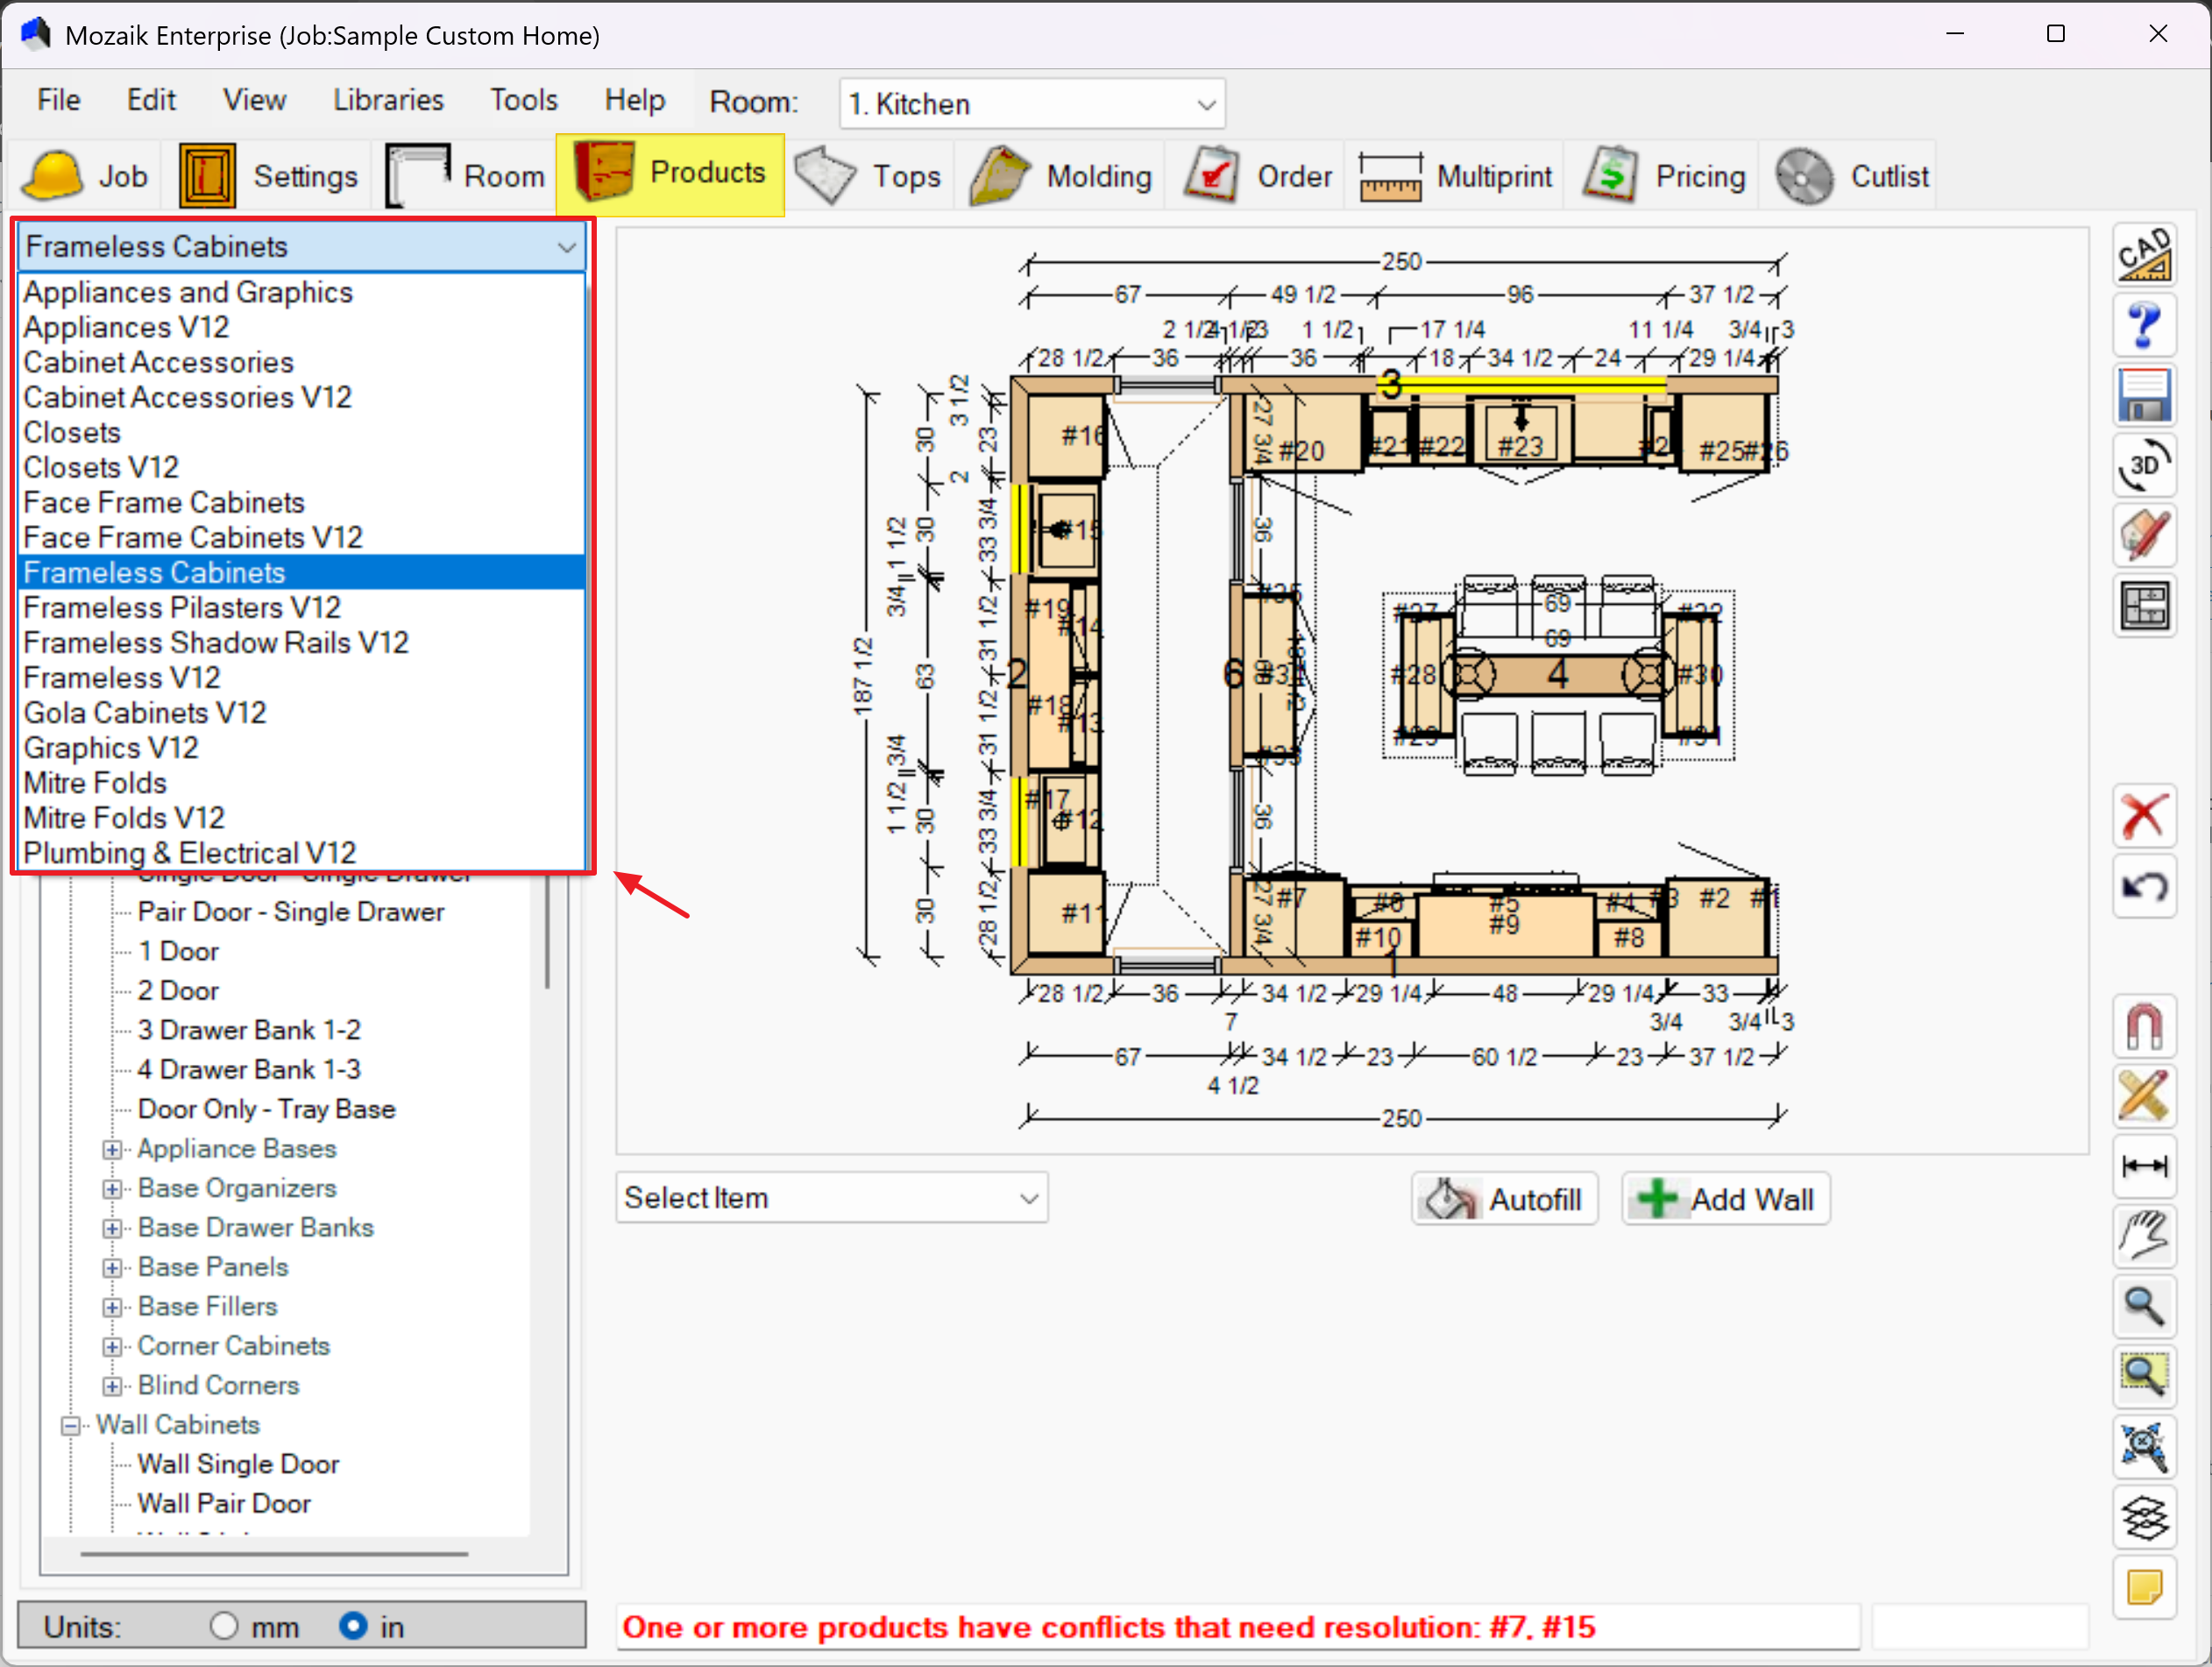Open the Select Item dropdown
2212x1667 pixels.
(831, 1198)
